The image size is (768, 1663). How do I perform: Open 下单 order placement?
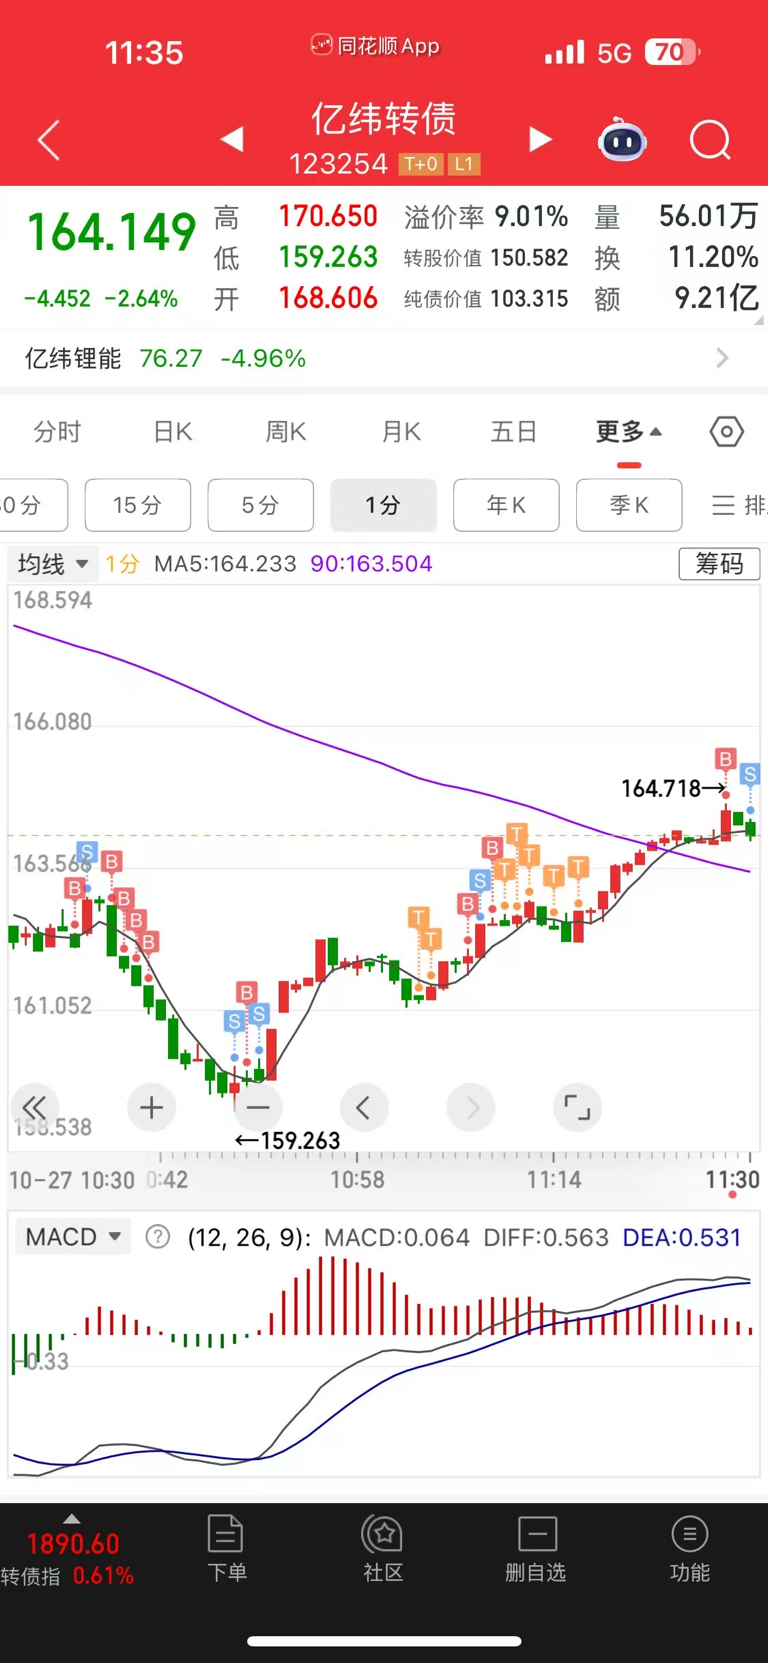click(x=226, y=1548)
